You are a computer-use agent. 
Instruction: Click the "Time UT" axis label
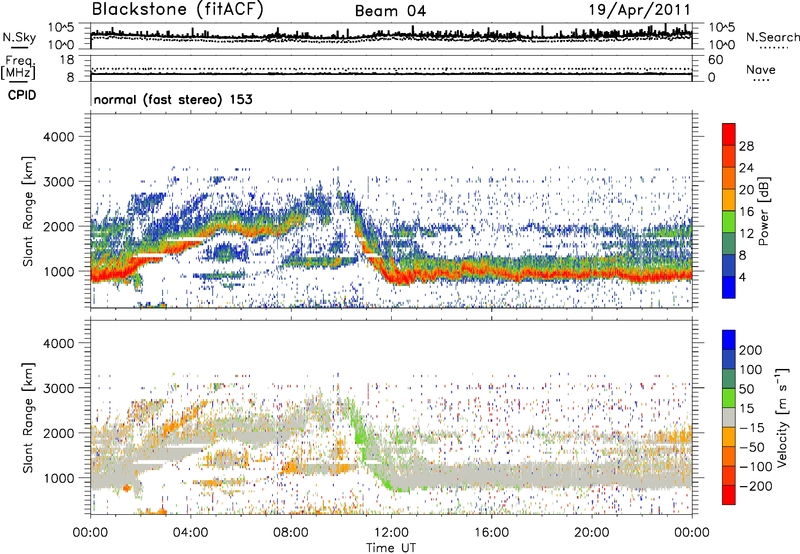tap(391, 548)
